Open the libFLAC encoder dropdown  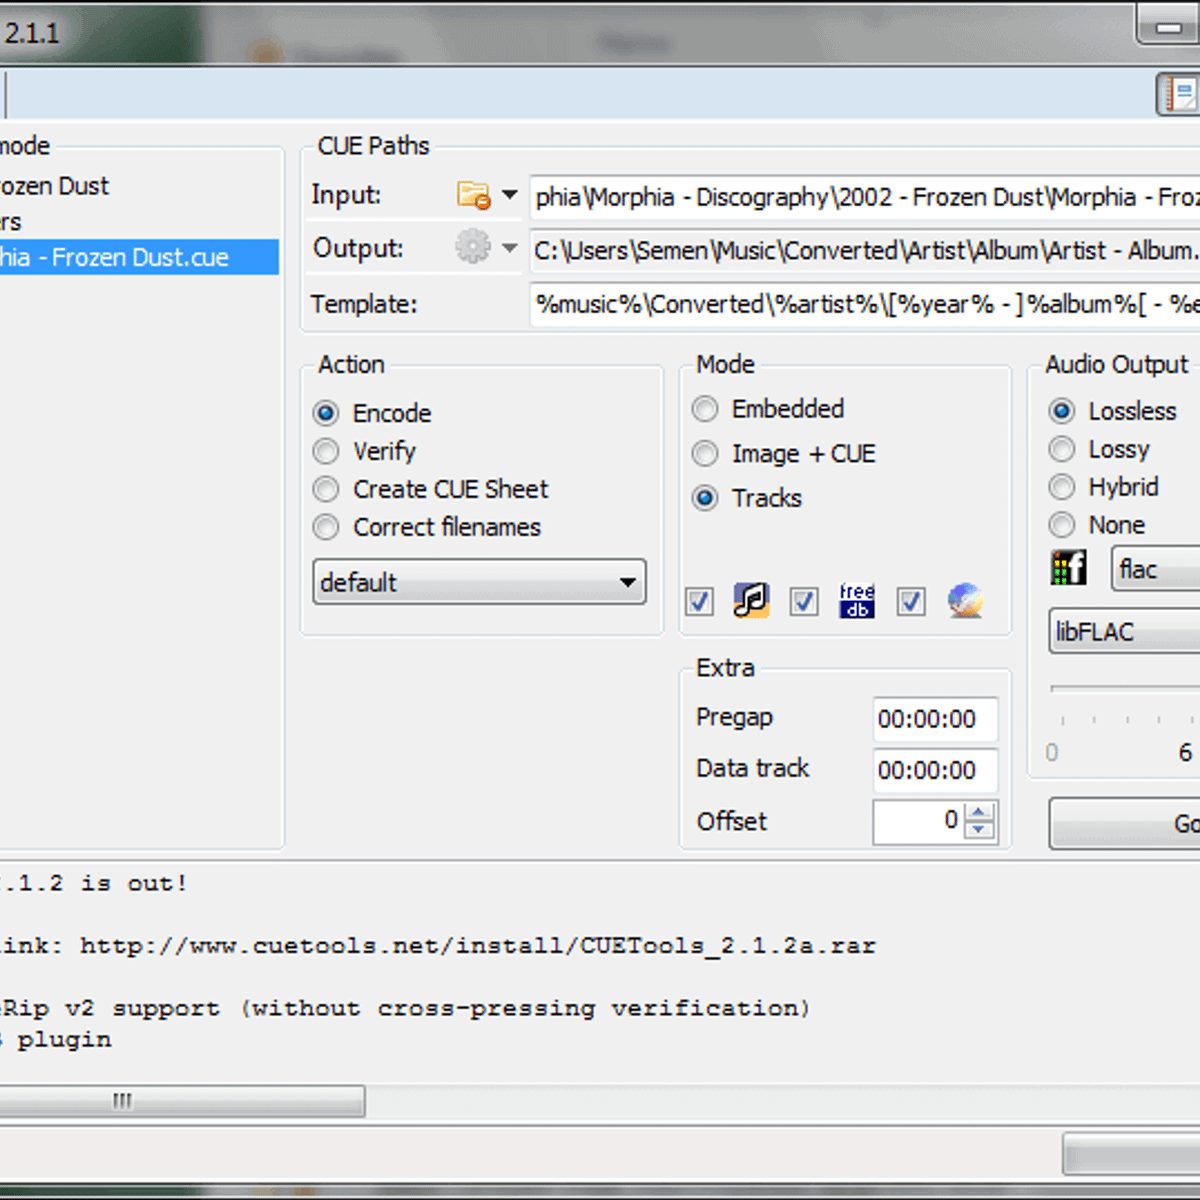(x=1125, y=632)
